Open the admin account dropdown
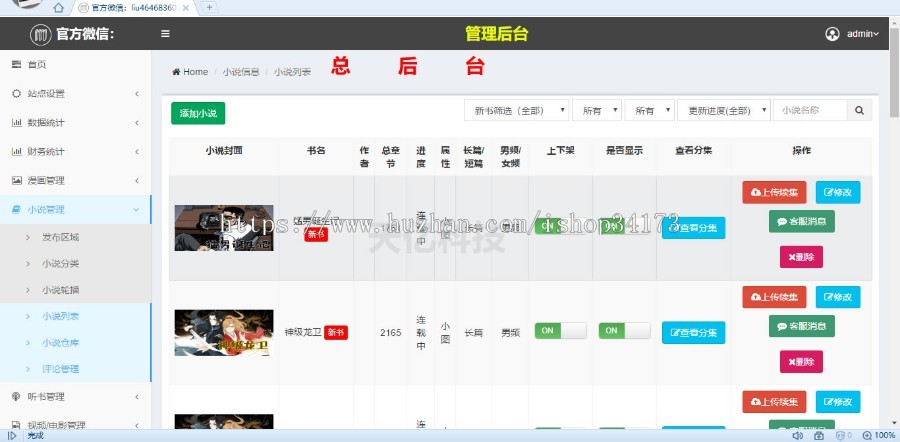Screen dimensions: 900x442 [863, 34]
